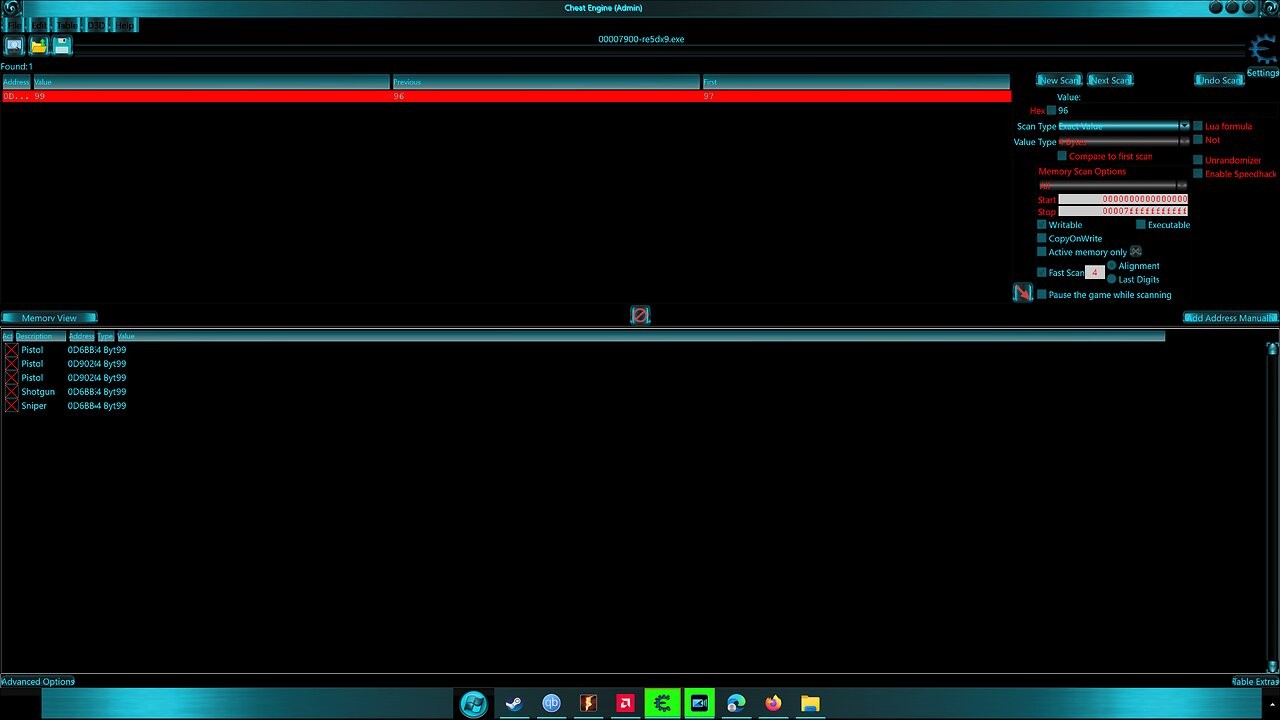Select the Sniper entry description
The width and height of the screenshot is (1280, 720).
(34, 406)
